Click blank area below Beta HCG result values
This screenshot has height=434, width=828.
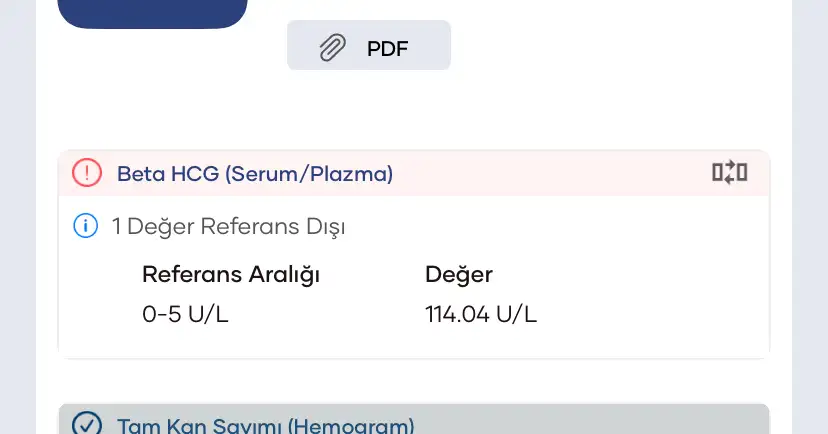(400, 342)
